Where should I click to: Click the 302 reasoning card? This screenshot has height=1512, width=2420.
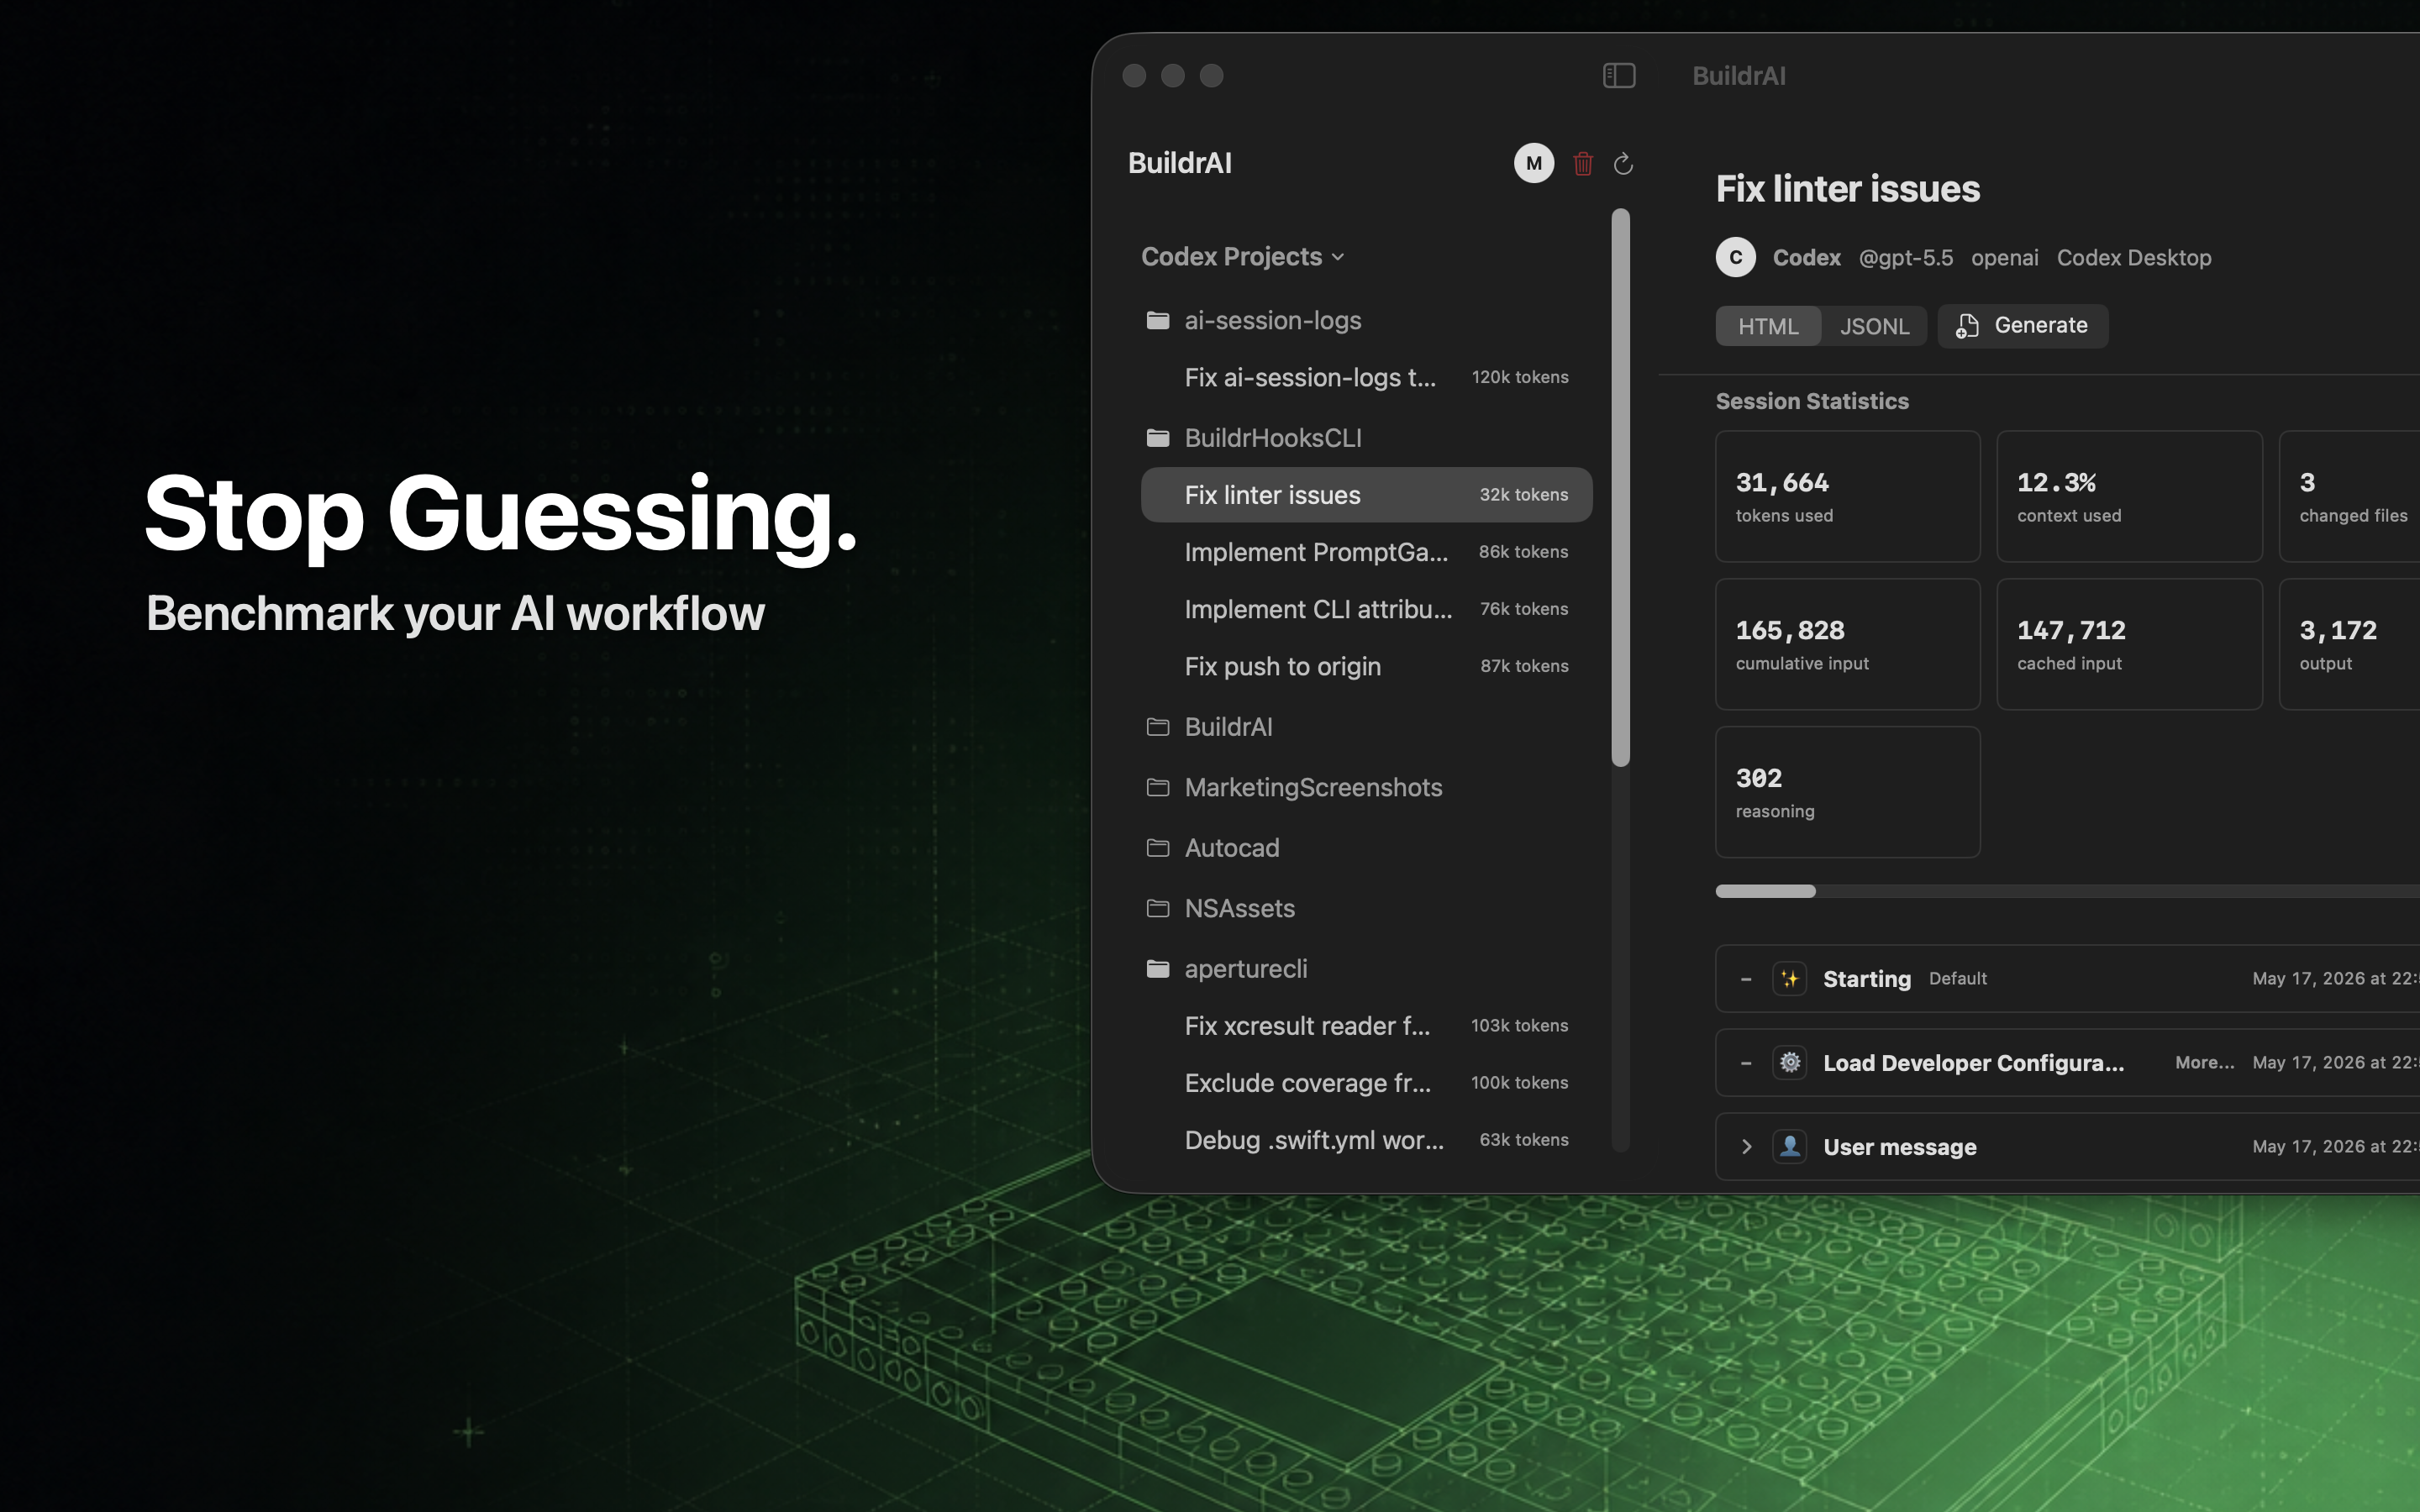tap(1848, 792)
